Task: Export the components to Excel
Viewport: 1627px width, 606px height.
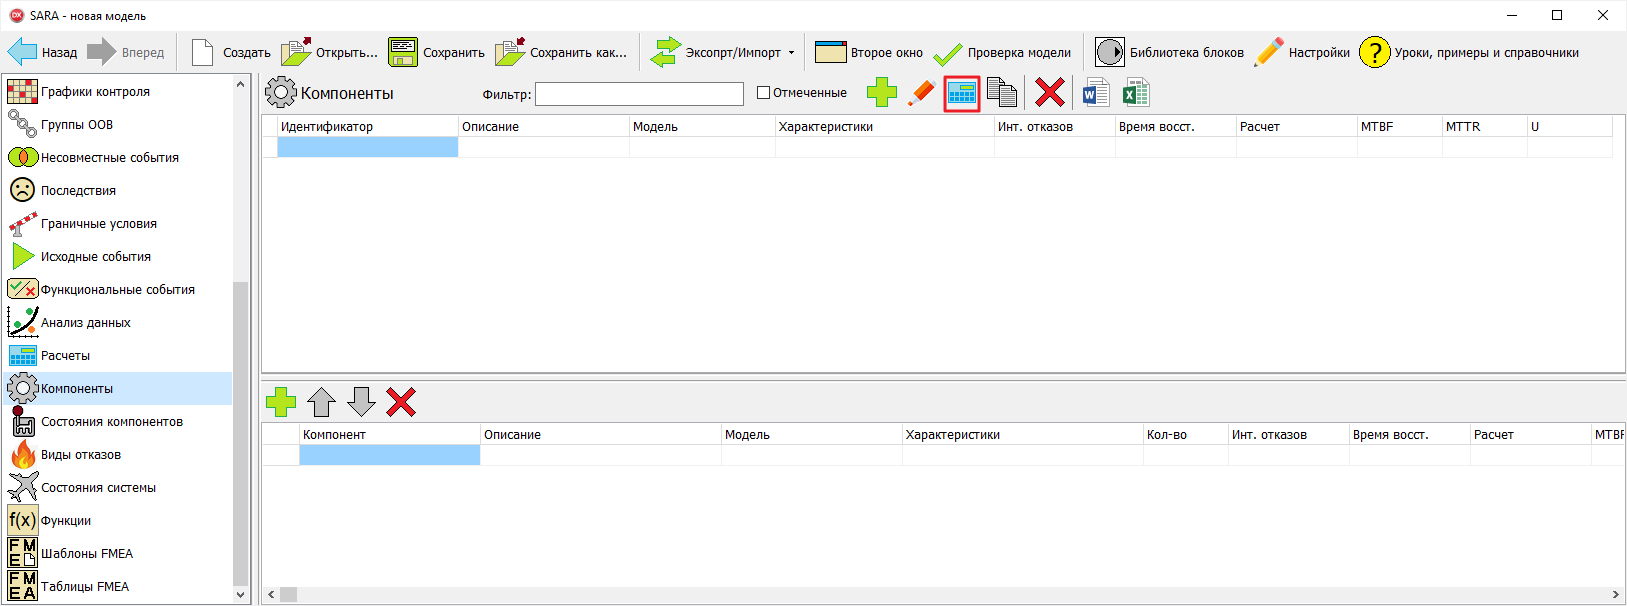Action: (x=1135, y=93)
